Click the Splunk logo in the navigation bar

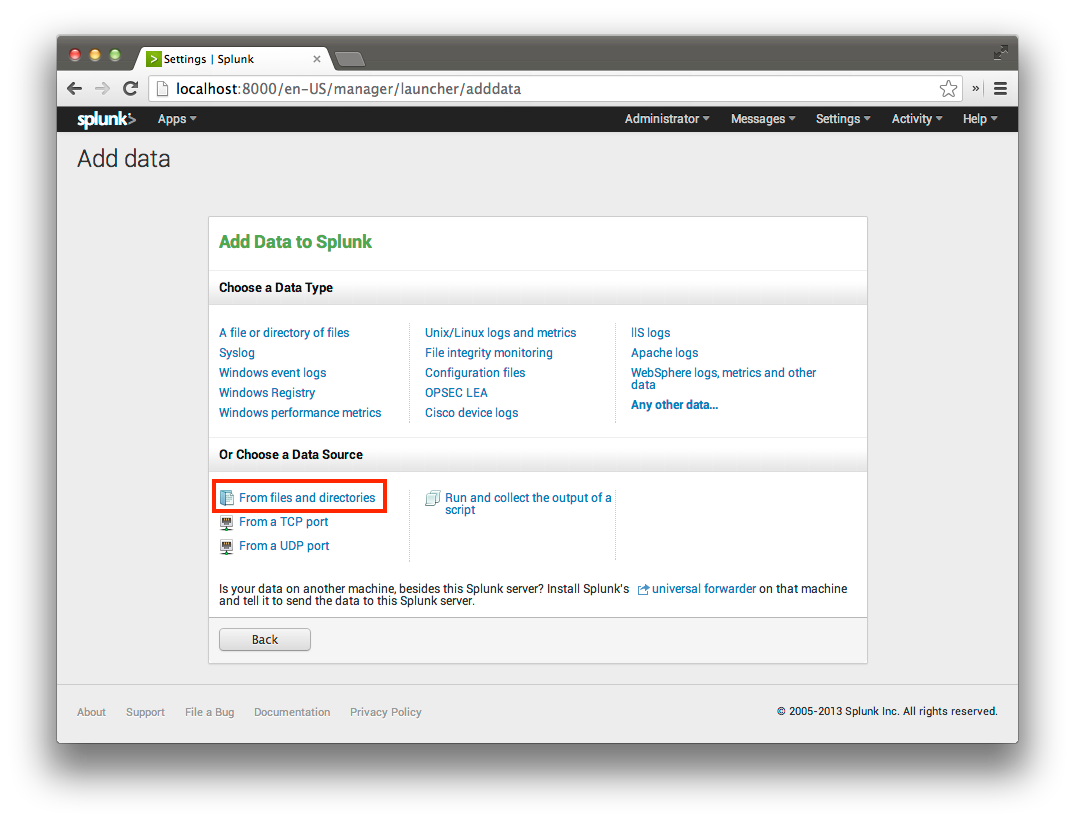pos(106,119)
